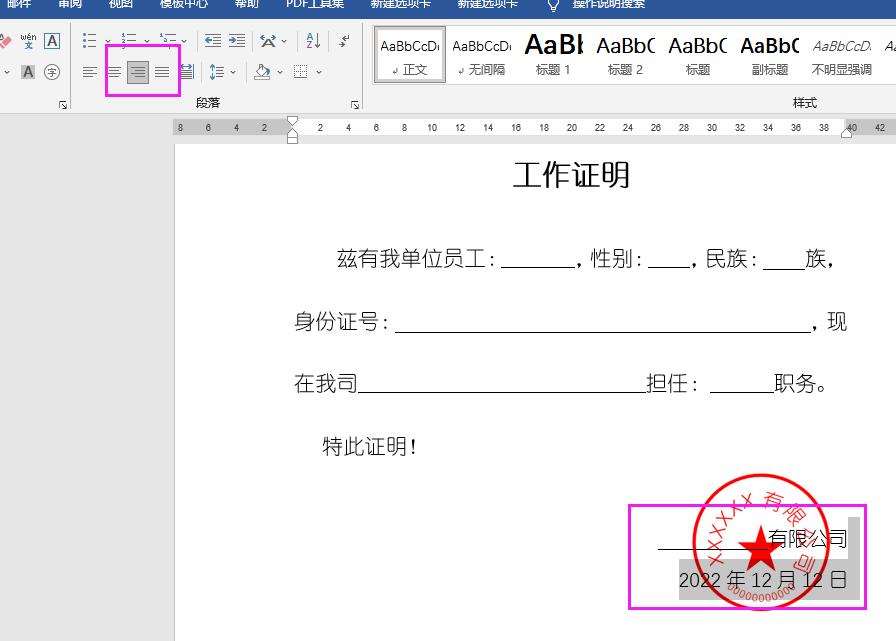Screen dimensions: 896x641
Task: Enable left text alignment
Action: point(90,71)
